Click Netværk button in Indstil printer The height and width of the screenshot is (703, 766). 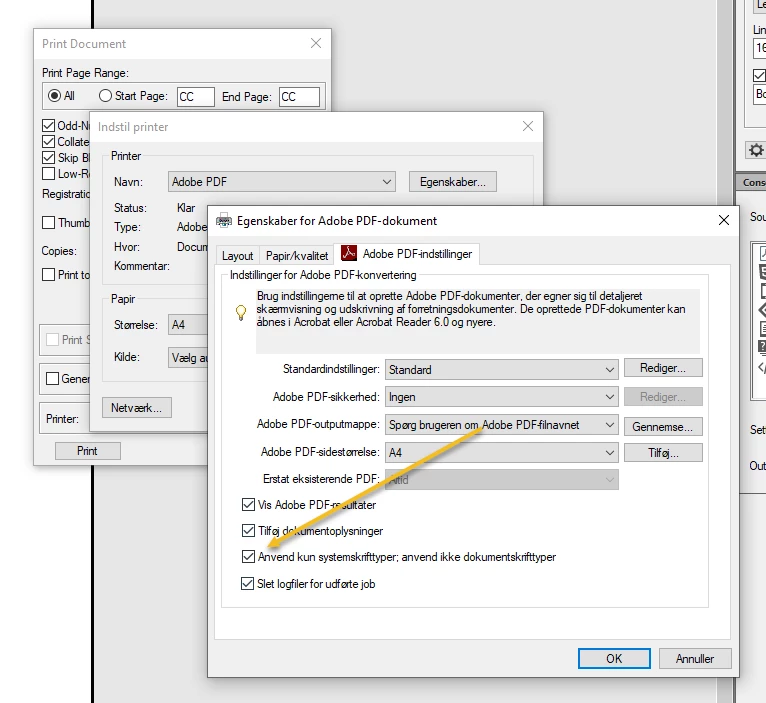pos(137,407)
